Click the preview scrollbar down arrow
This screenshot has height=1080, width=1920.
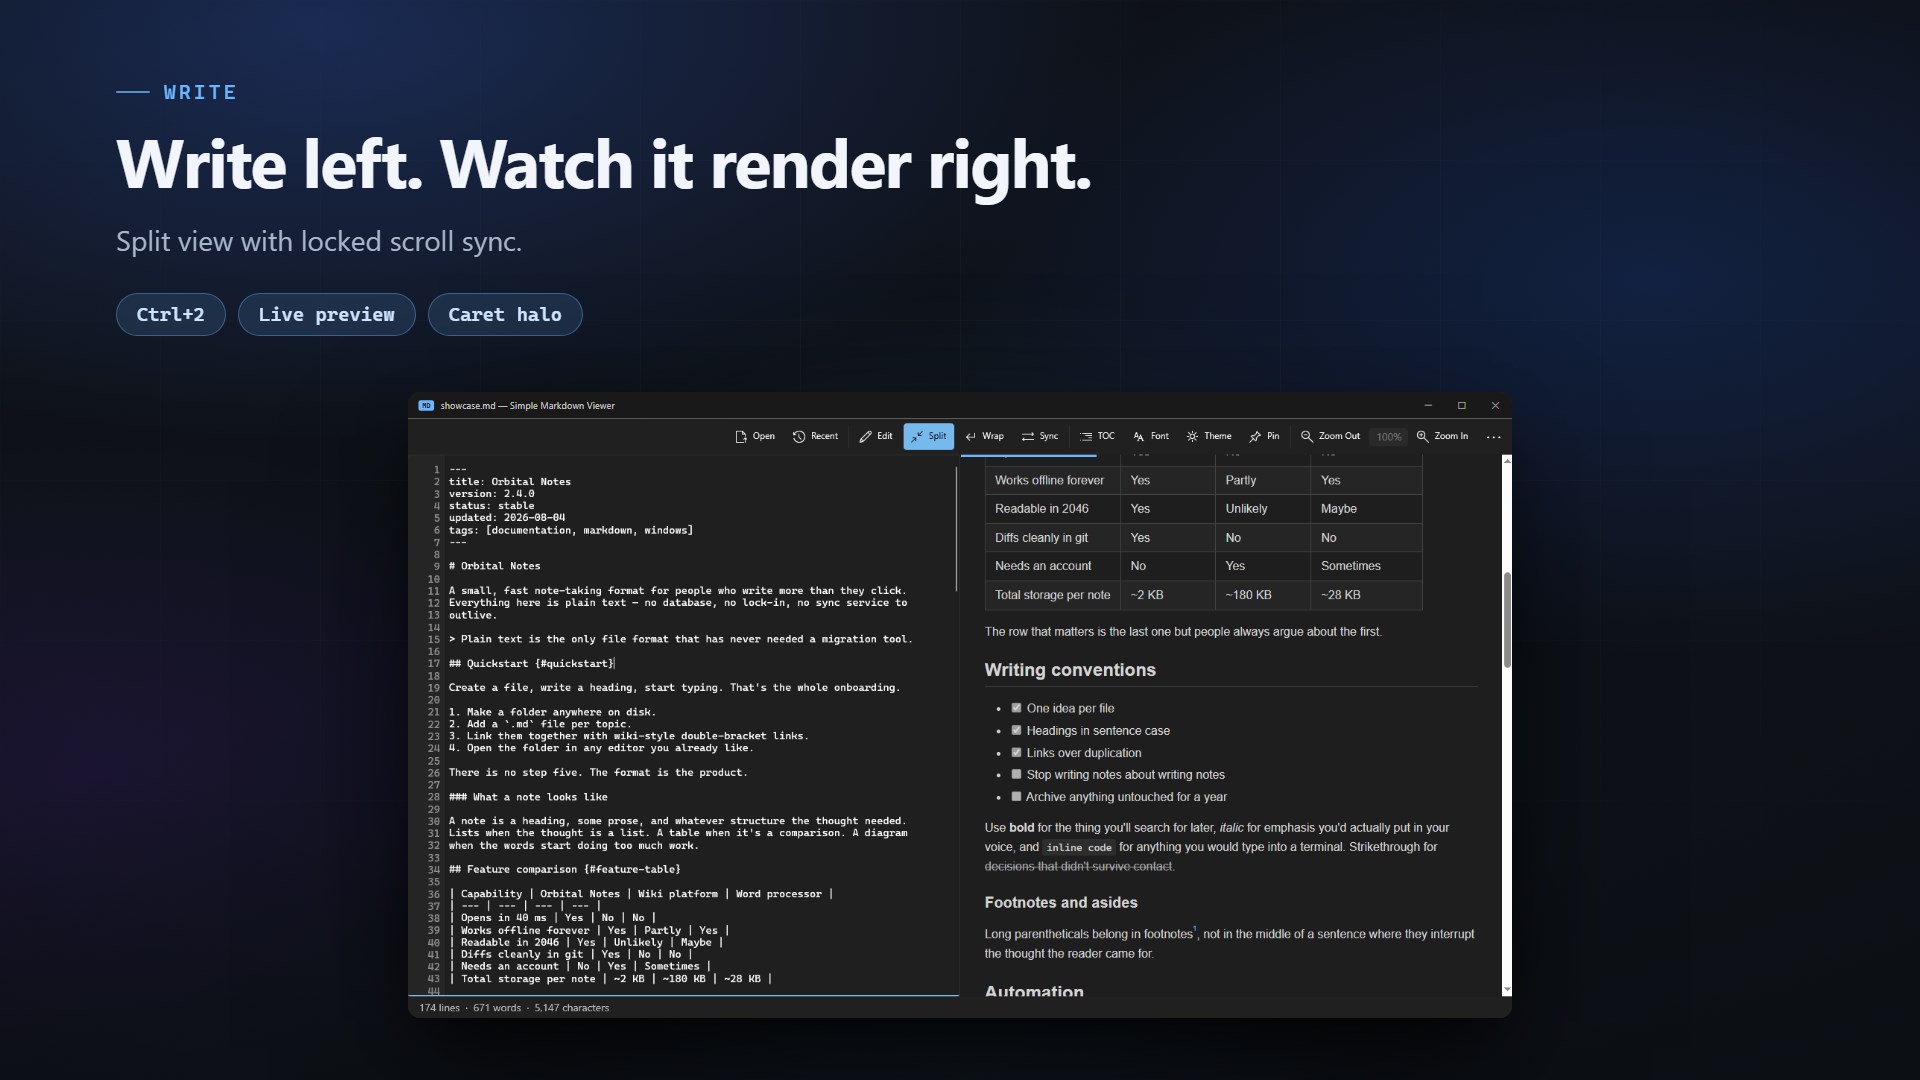(1507, 990)
